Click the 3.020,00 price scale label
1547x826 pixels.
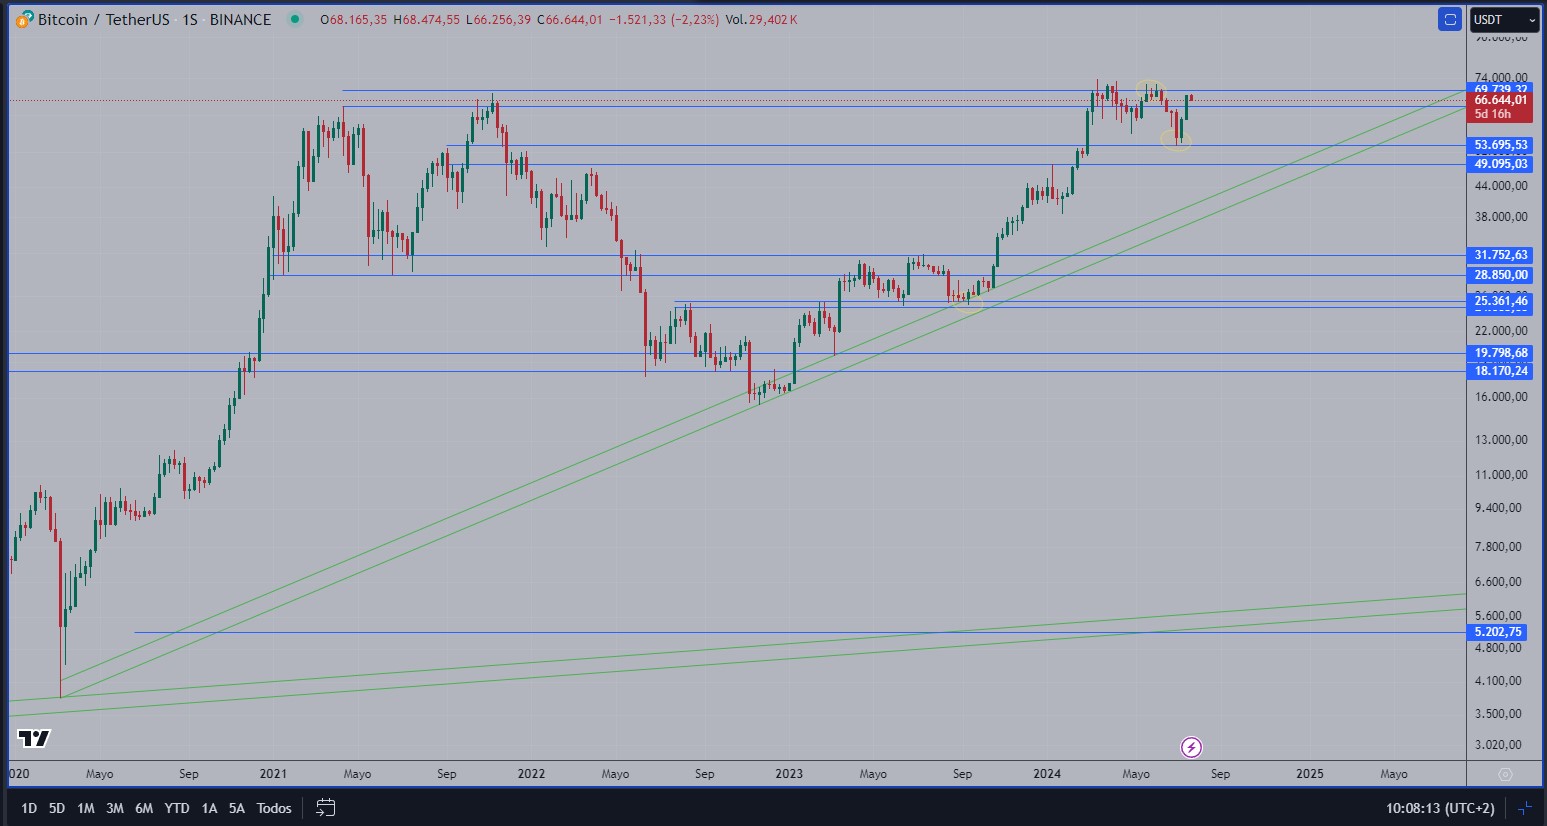(1498, 745)
